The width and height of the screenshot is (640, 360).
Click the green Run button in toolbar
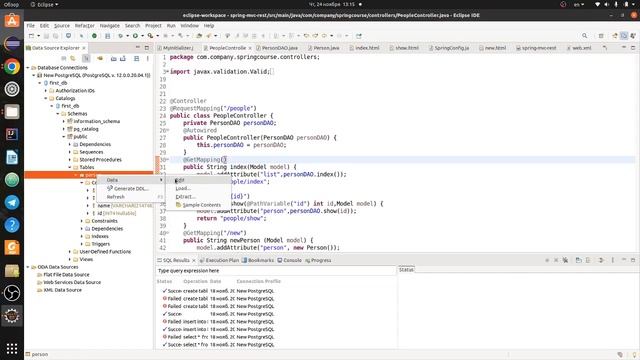[135, 36]
